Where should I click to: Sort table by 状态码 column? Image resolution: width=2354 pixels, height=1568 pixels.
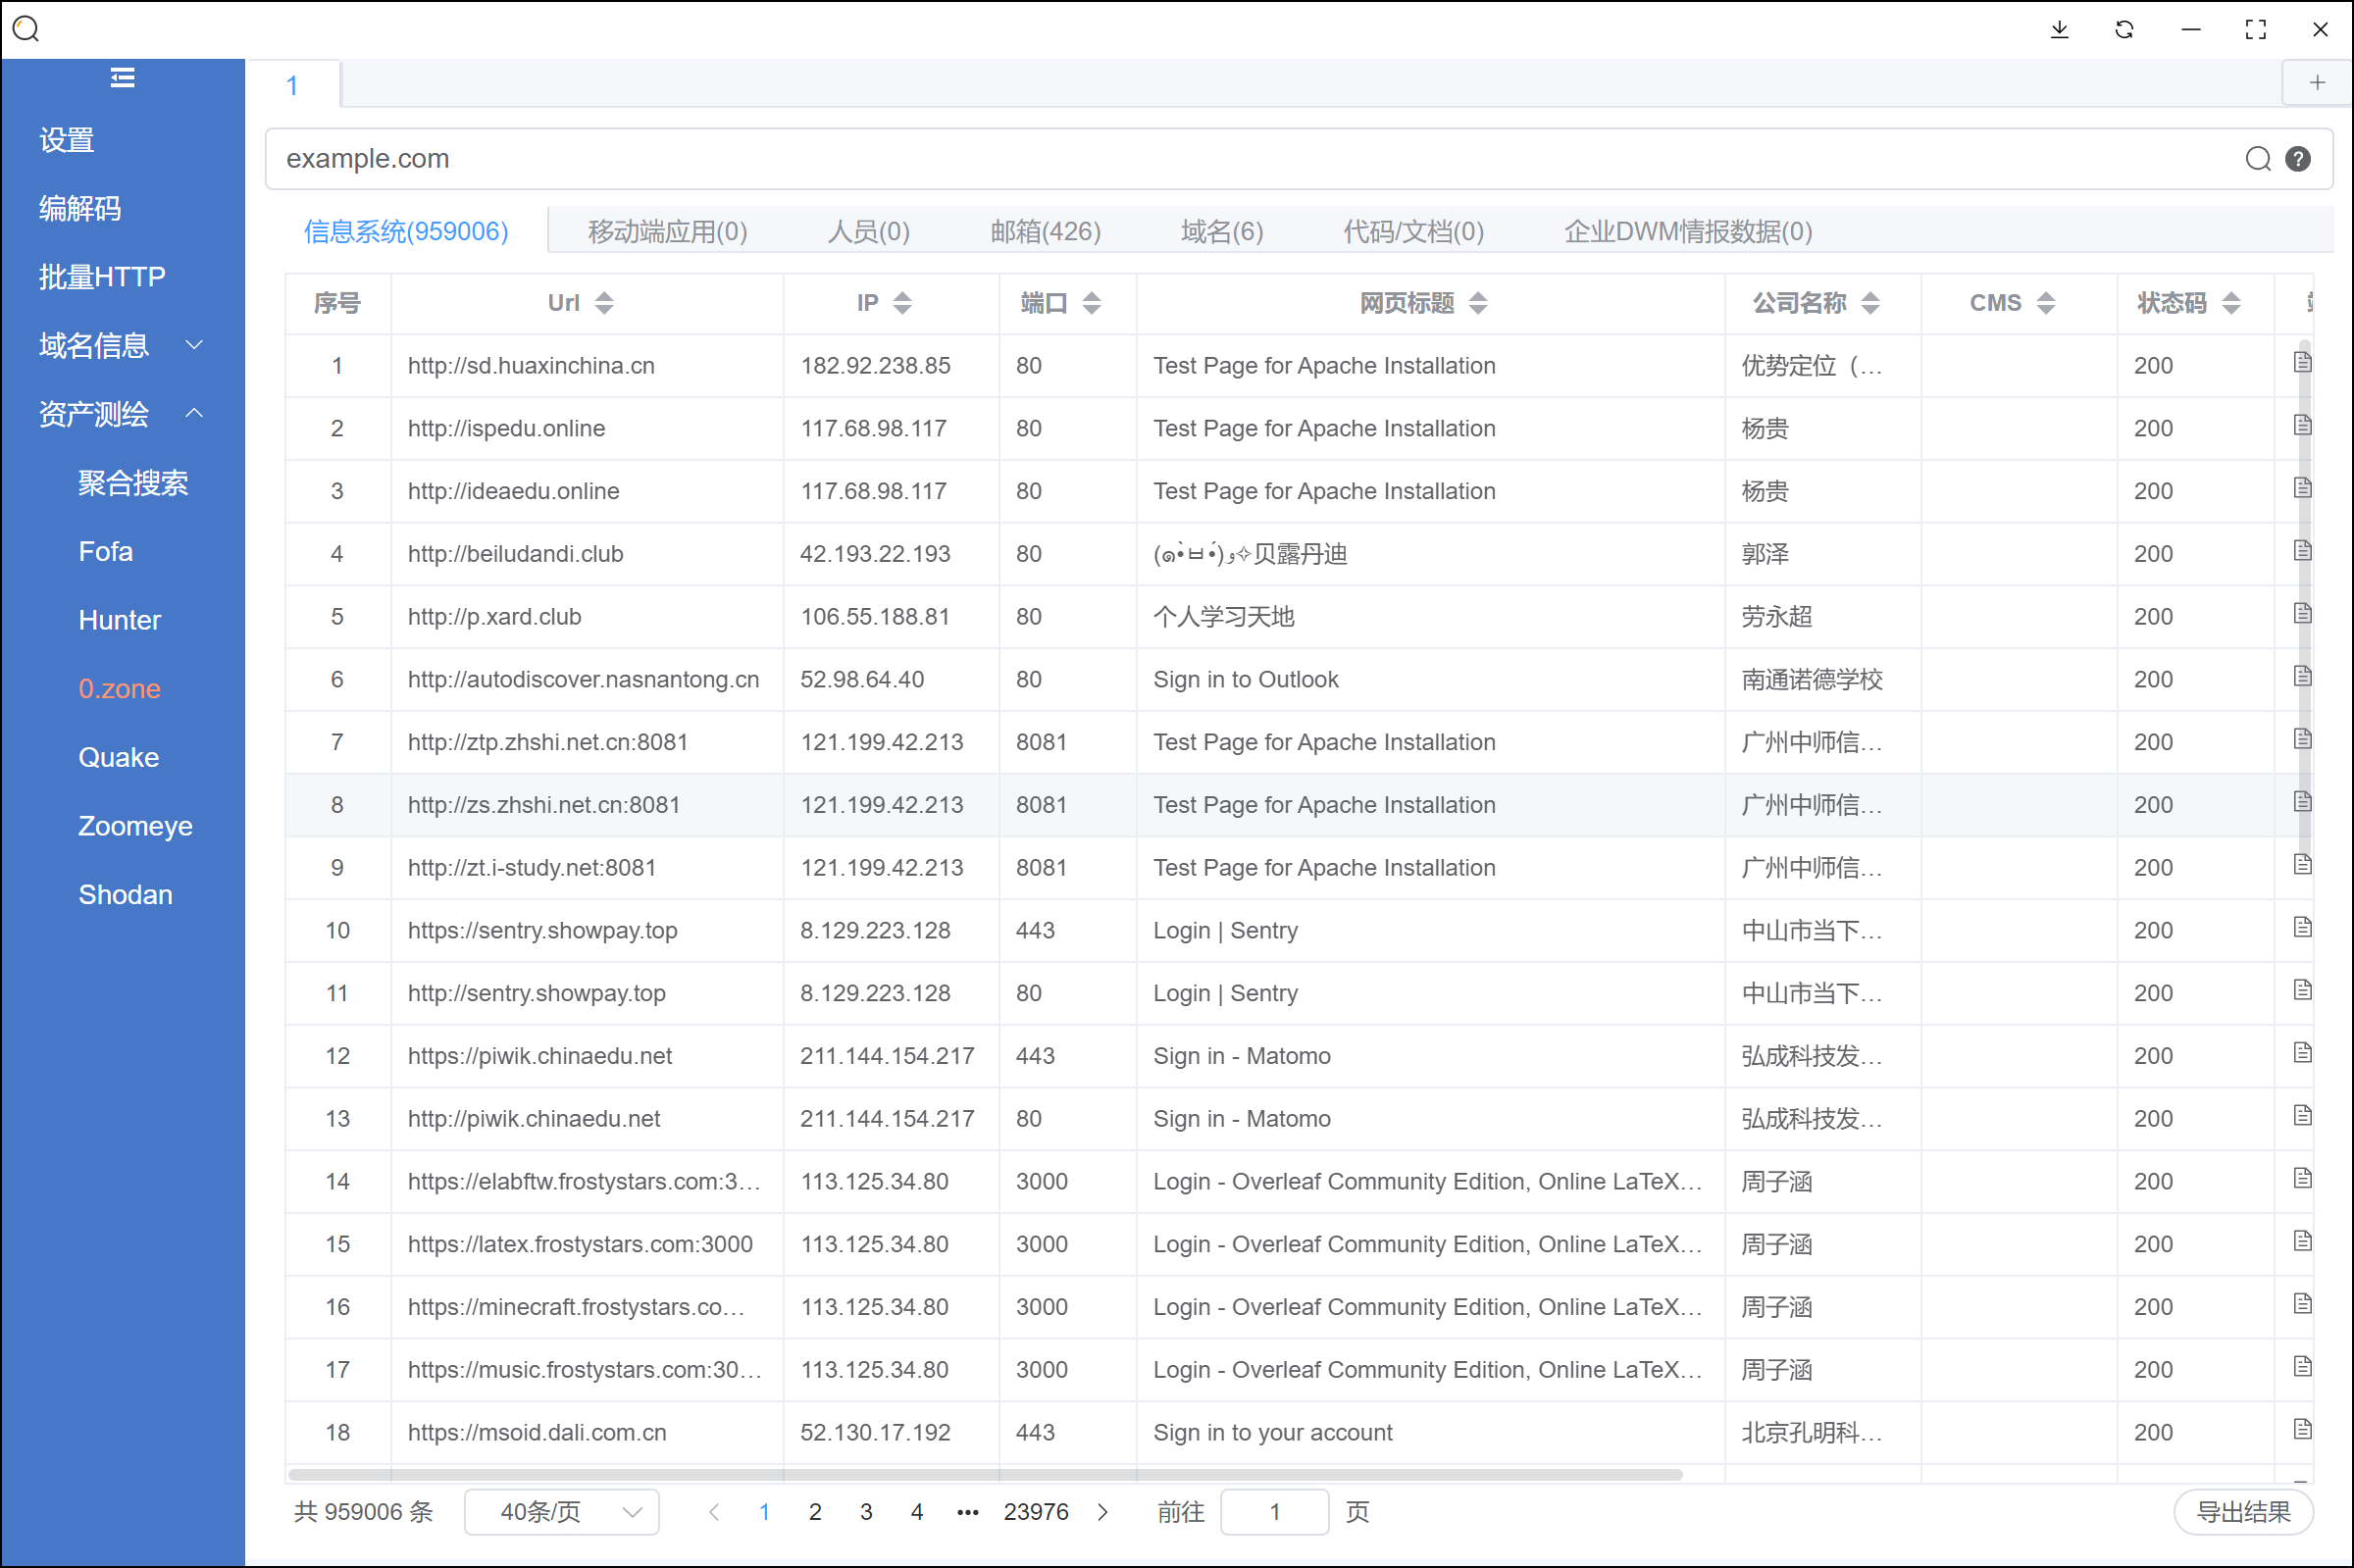(2231, 303)
